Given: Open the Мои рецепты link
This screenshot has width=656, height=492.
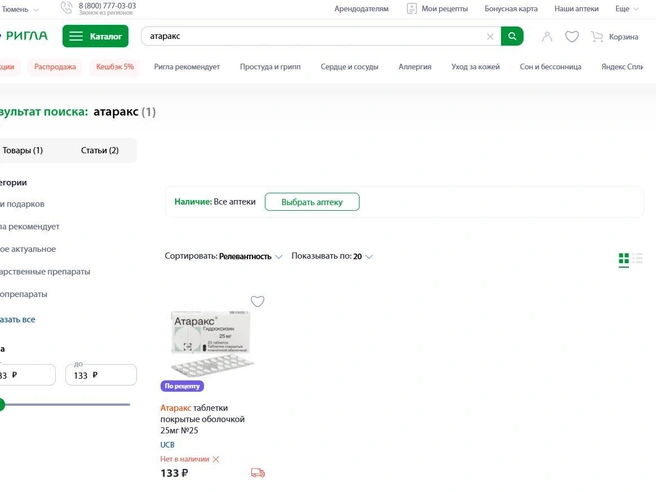Looking at the screenshot, I should [444, 9].
